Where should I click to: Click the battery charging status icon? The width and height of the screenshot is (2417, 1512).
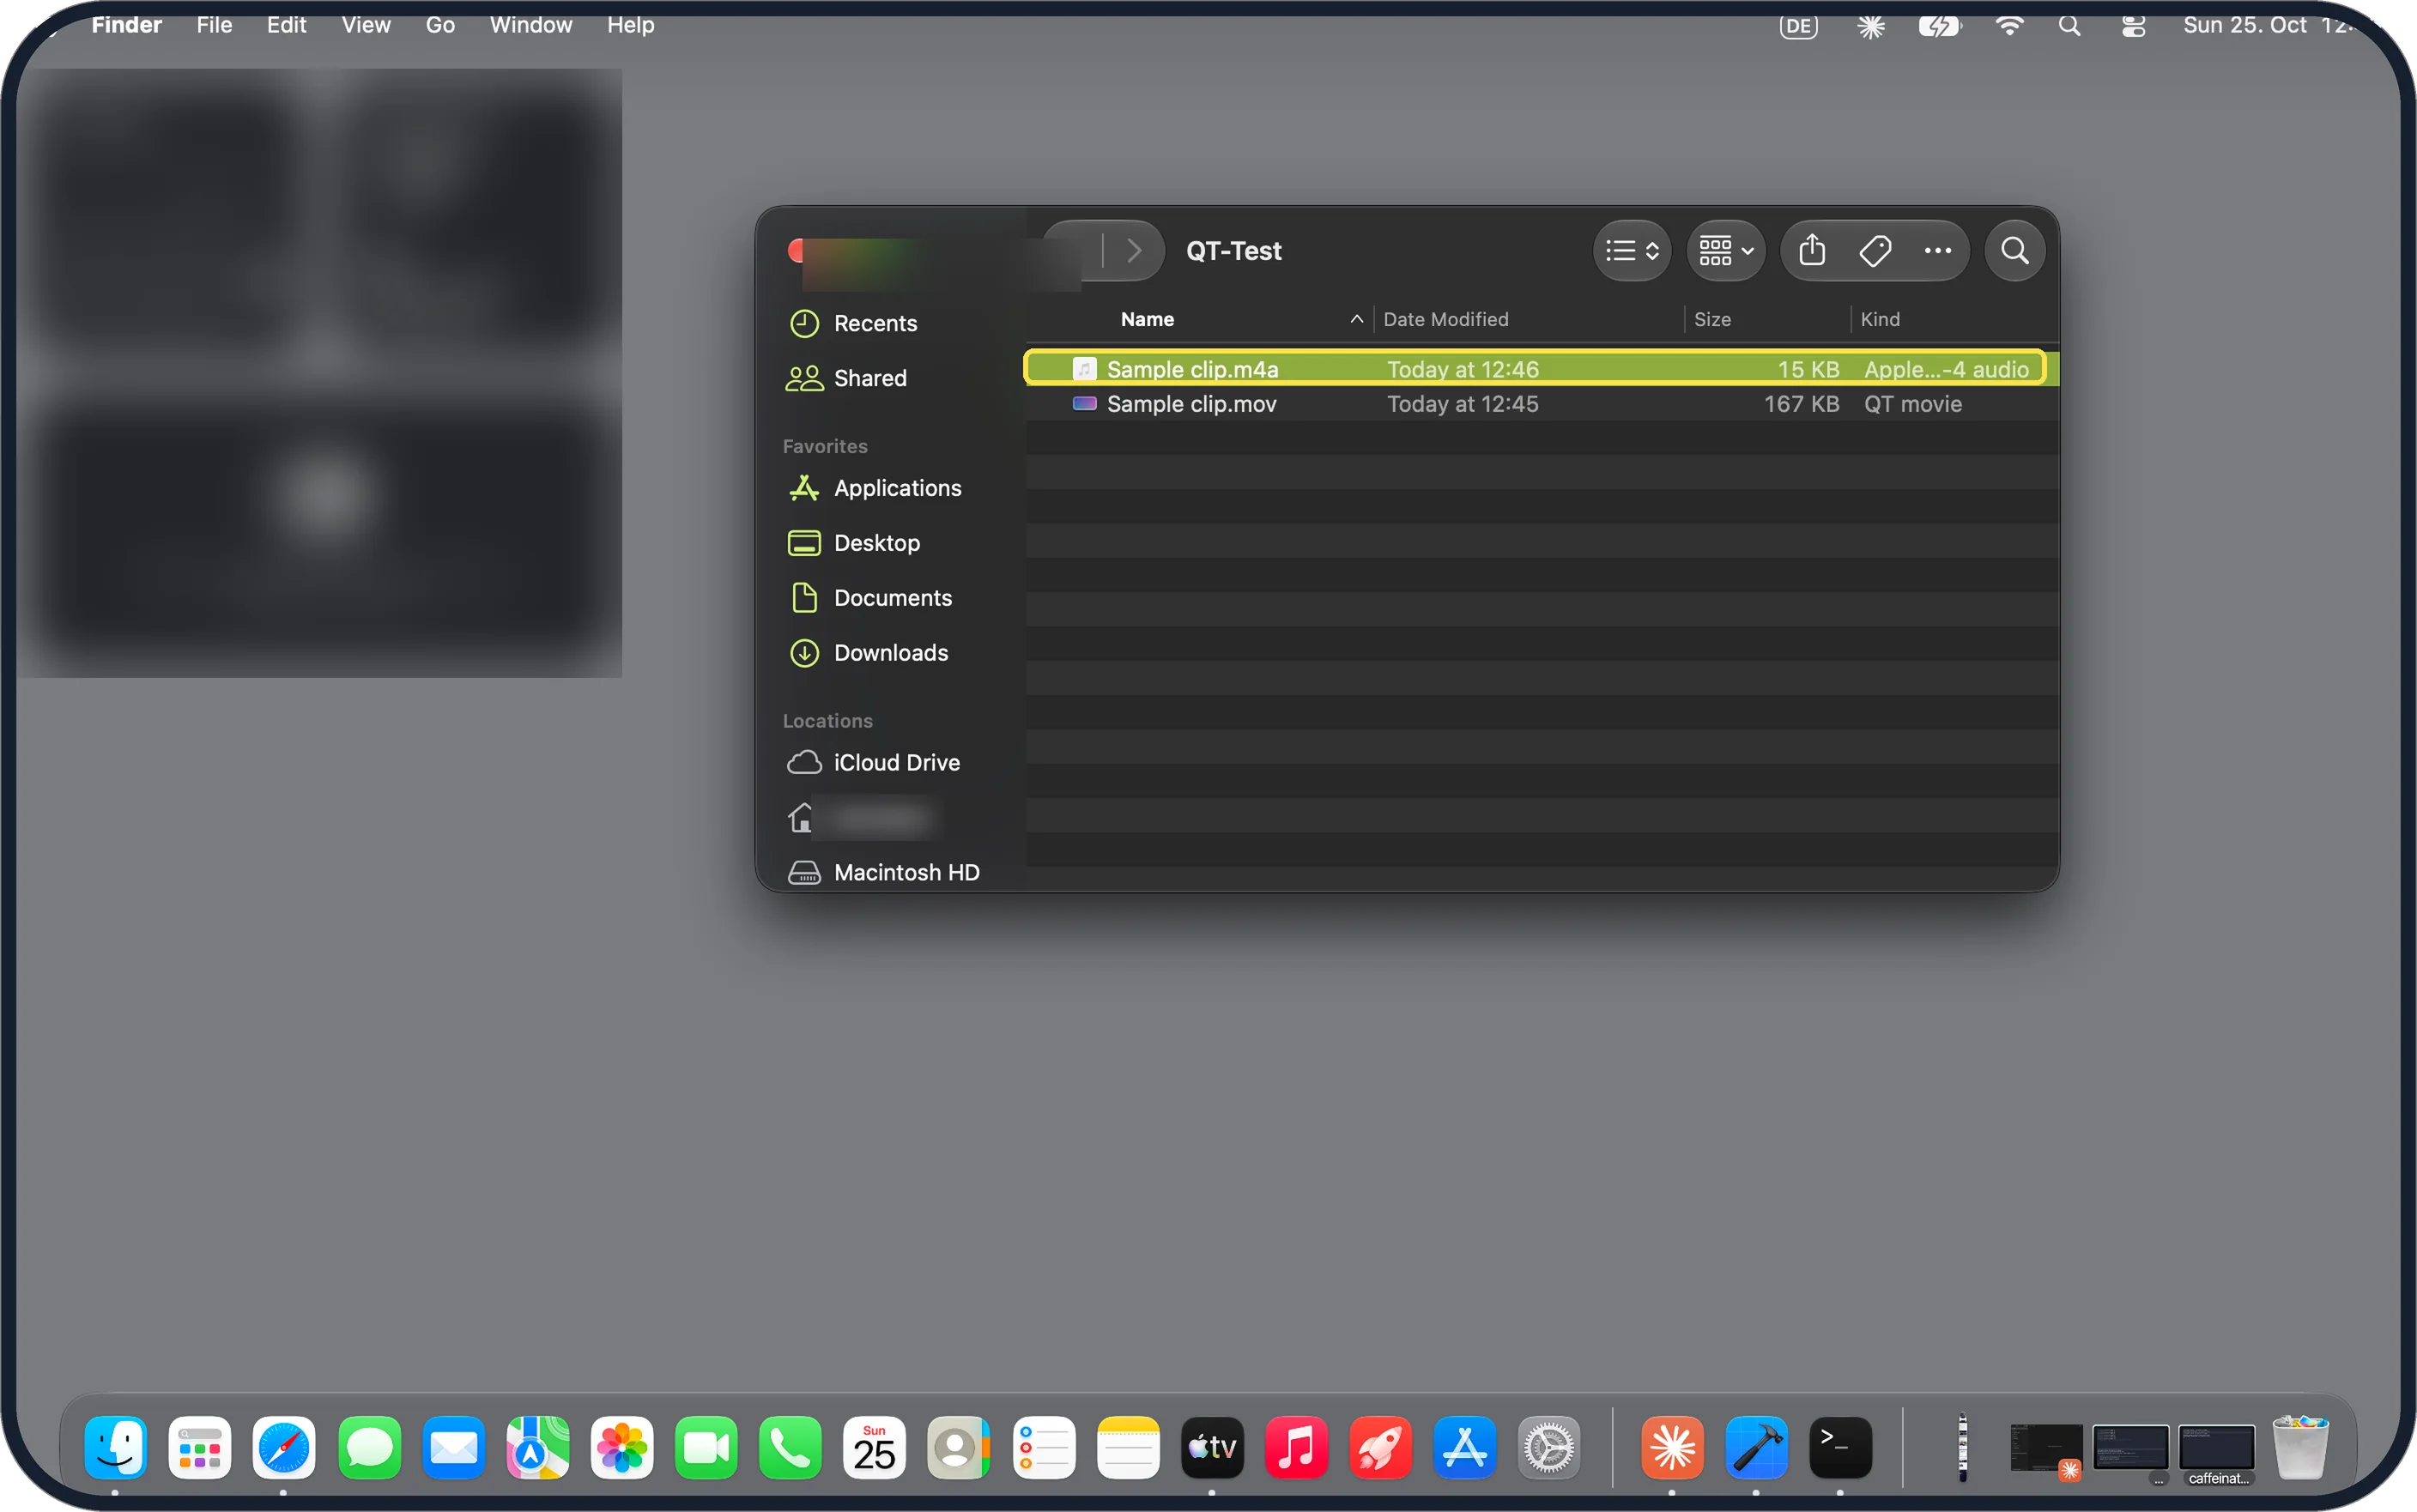[x=1939, y=26]
